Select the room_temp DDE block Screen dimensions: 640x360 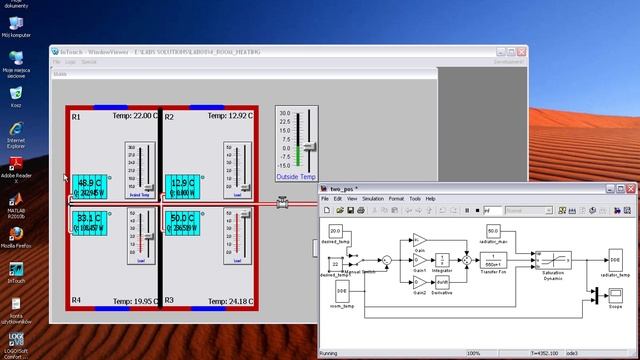(x=342, y=291)
